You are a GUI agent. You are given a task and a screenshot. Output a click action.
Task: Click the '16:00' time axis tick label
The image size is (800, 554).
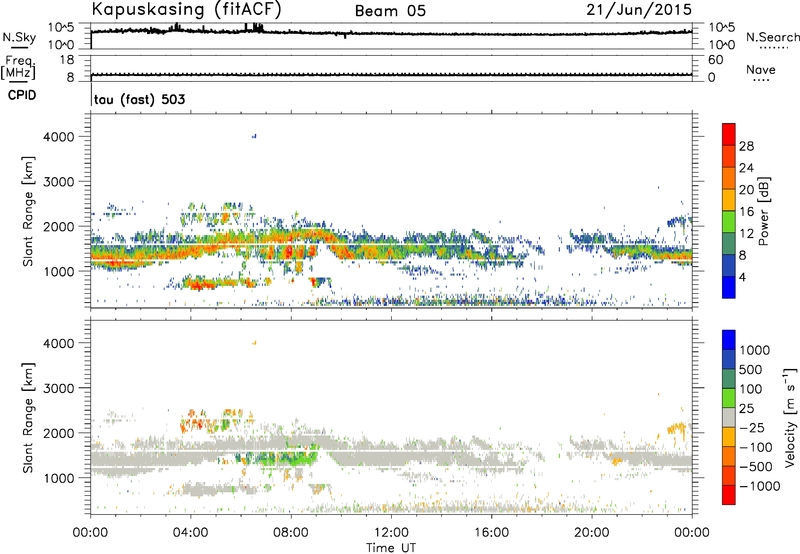[x=491, y=533]
